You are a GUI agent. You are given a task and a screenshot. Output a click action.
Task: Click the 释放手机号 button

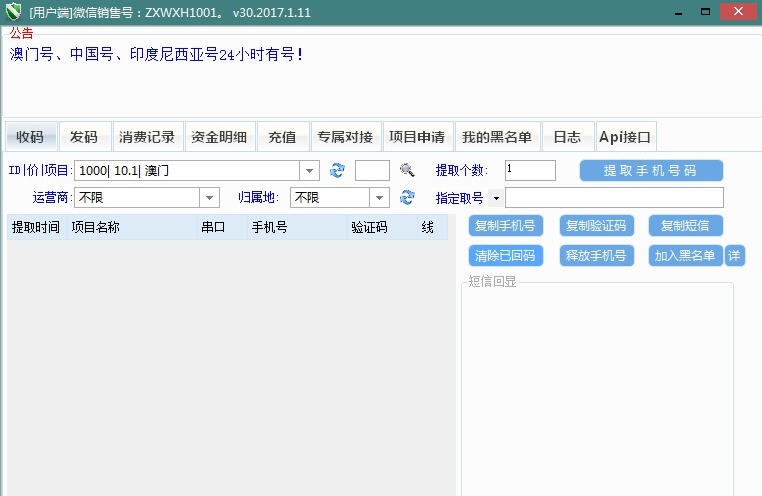point(596,256)
